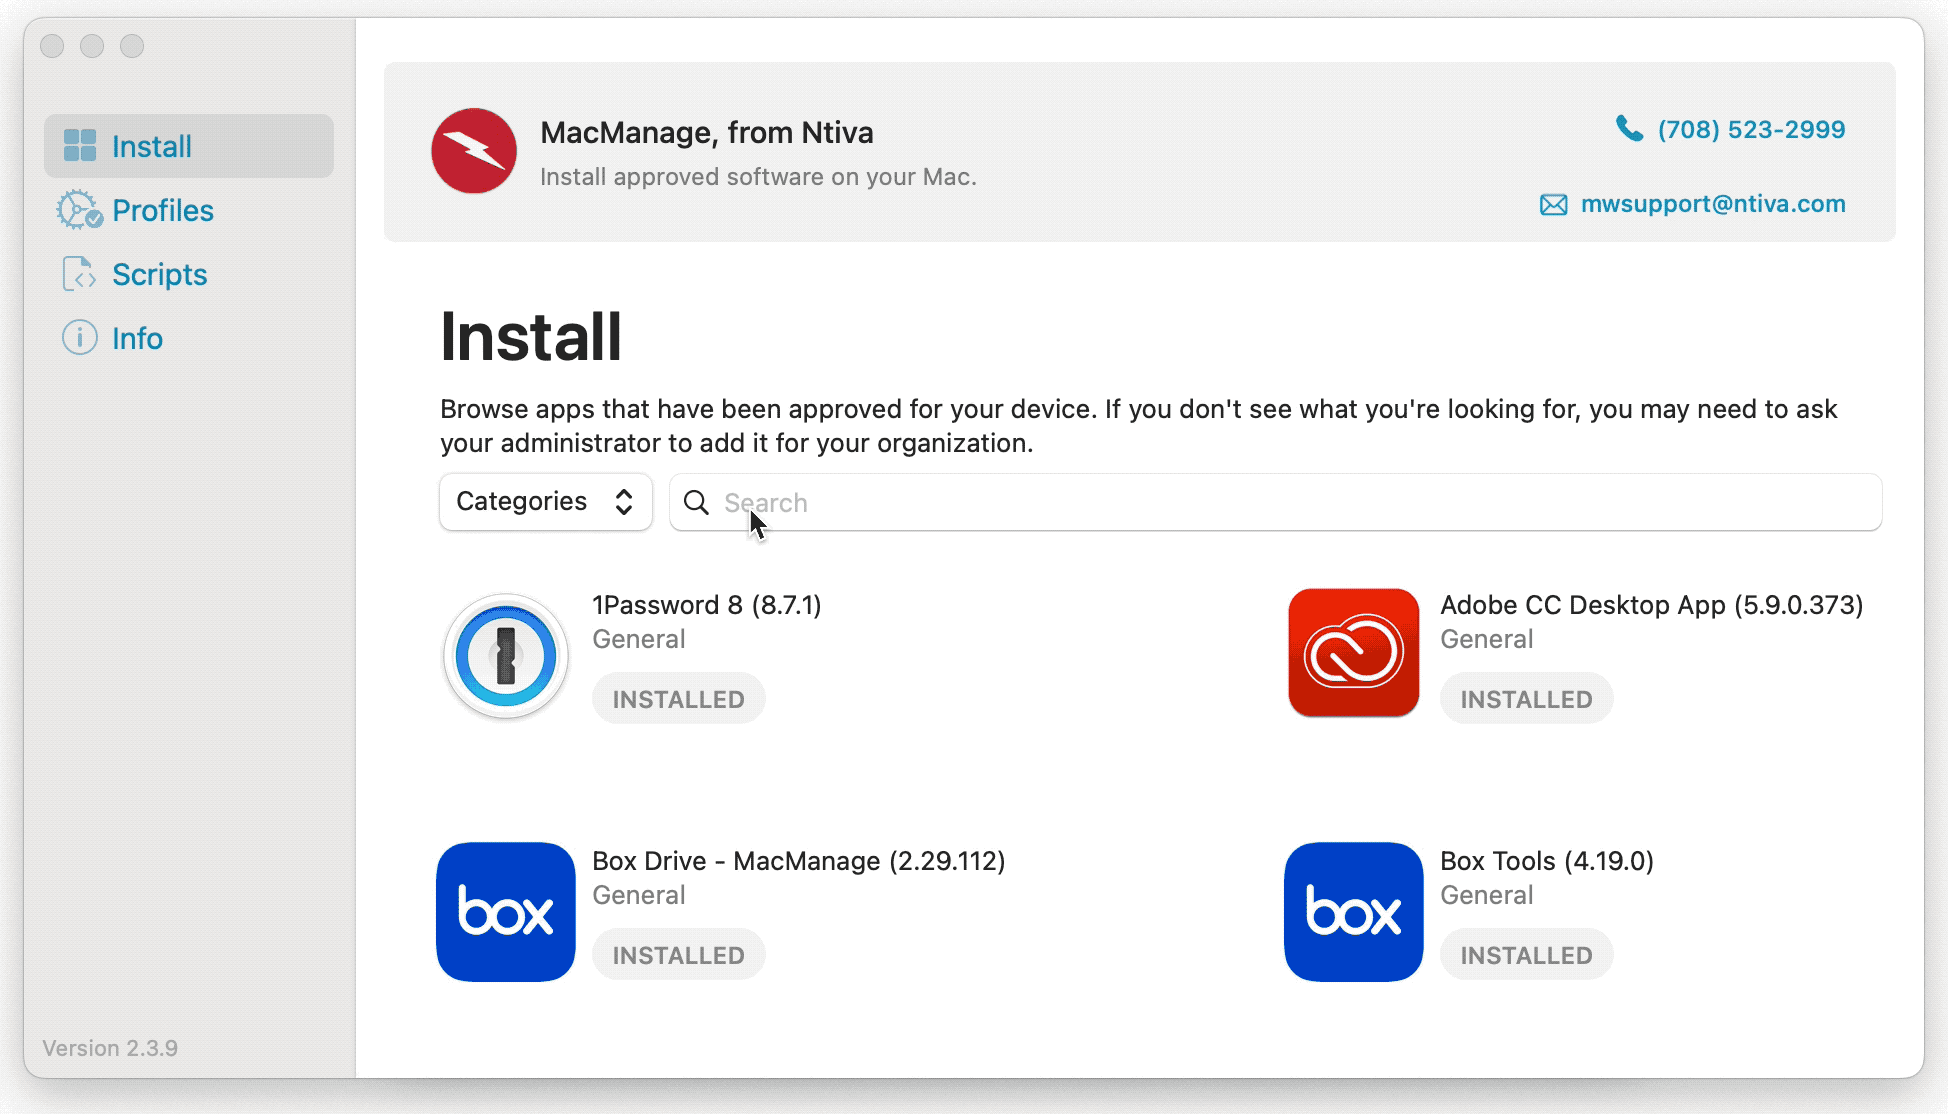Select the 1Password 8 (8.7.1) title
The height and width of the screenshot is (1114, 1948).
point(707,605)
